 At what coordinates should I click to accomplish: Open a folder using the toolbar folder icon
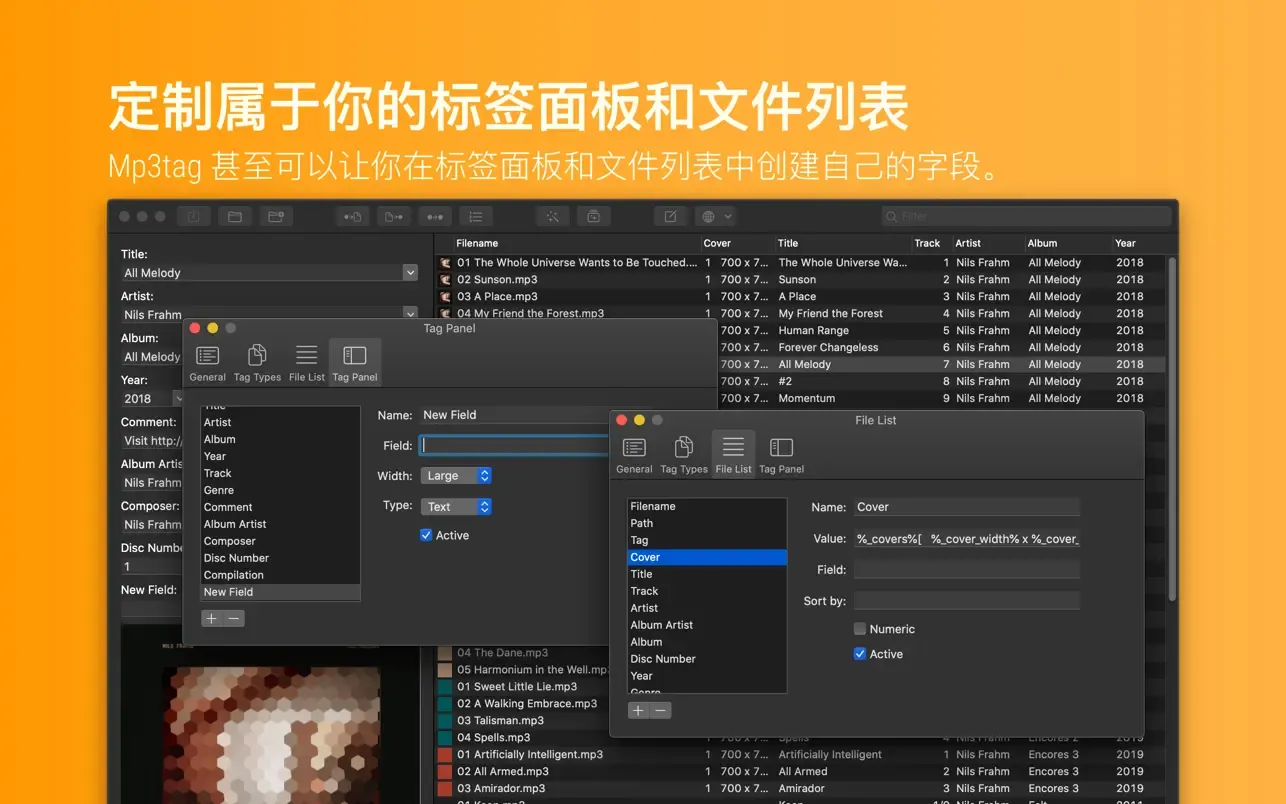[236, 216]
